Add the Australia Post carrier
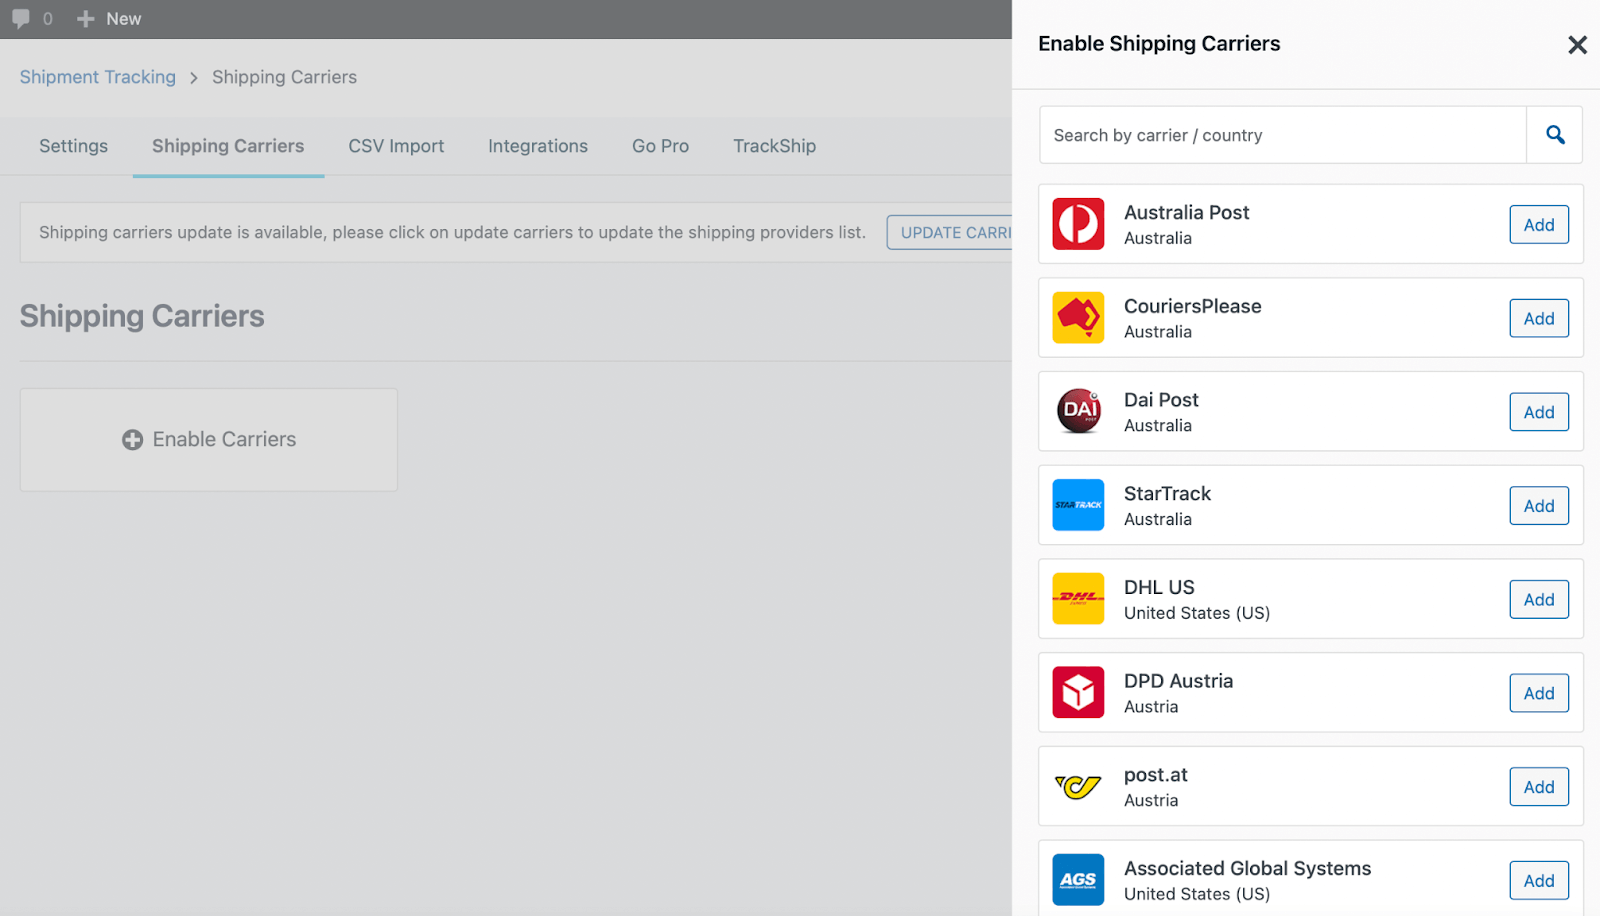This screenshot has width=1600, height=916. coord(1538,224)
